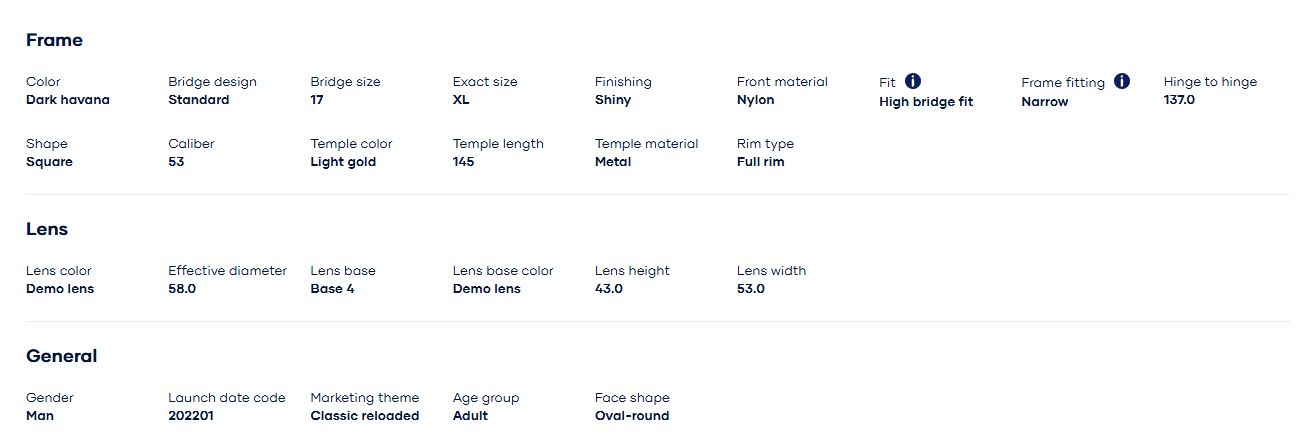
Task: Click the Light gold temple color value
Action: tap(343, 162)
